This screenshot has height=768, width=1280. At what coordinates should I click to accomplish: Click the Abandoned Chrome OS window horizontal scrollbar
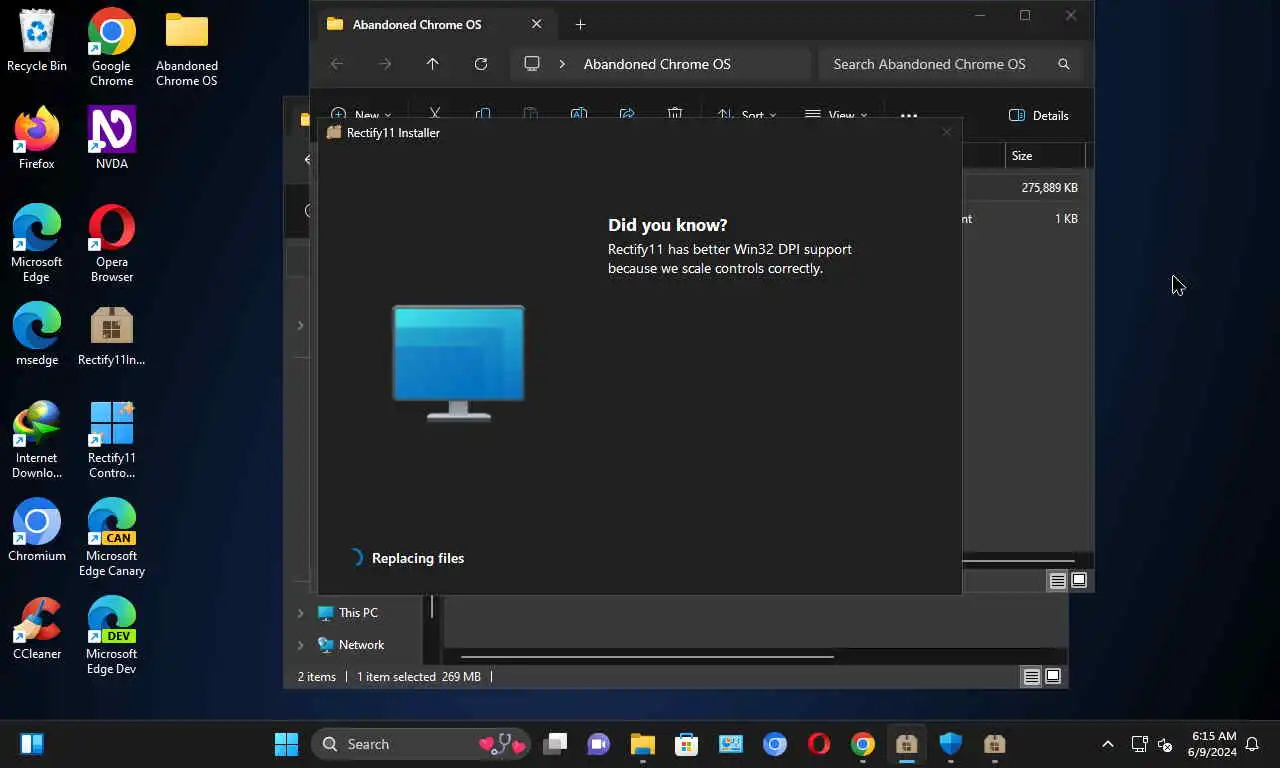click(1019, 561)
